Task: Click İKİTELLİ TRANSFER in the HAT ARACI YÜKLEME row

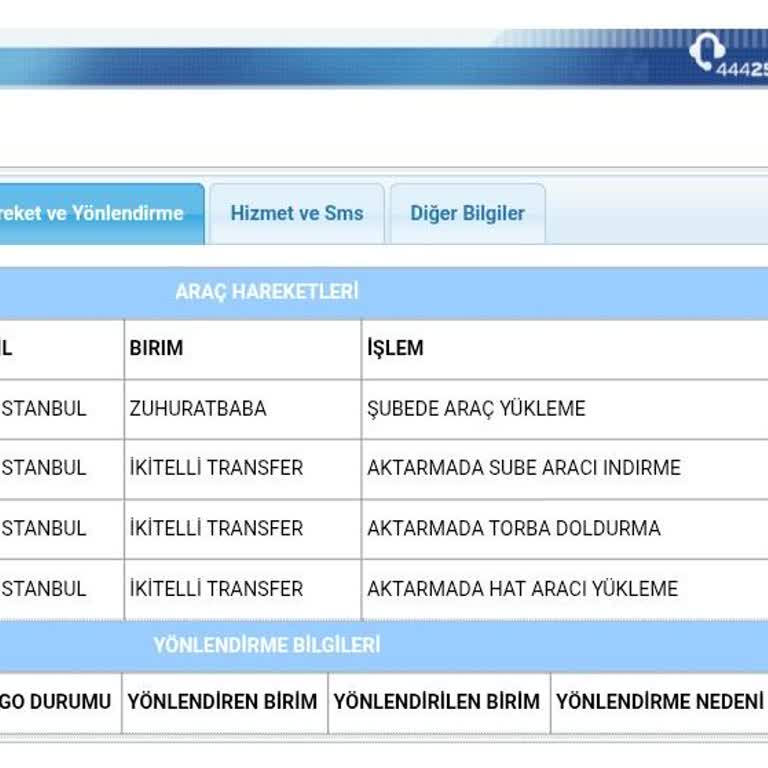Action: [243, 589]
